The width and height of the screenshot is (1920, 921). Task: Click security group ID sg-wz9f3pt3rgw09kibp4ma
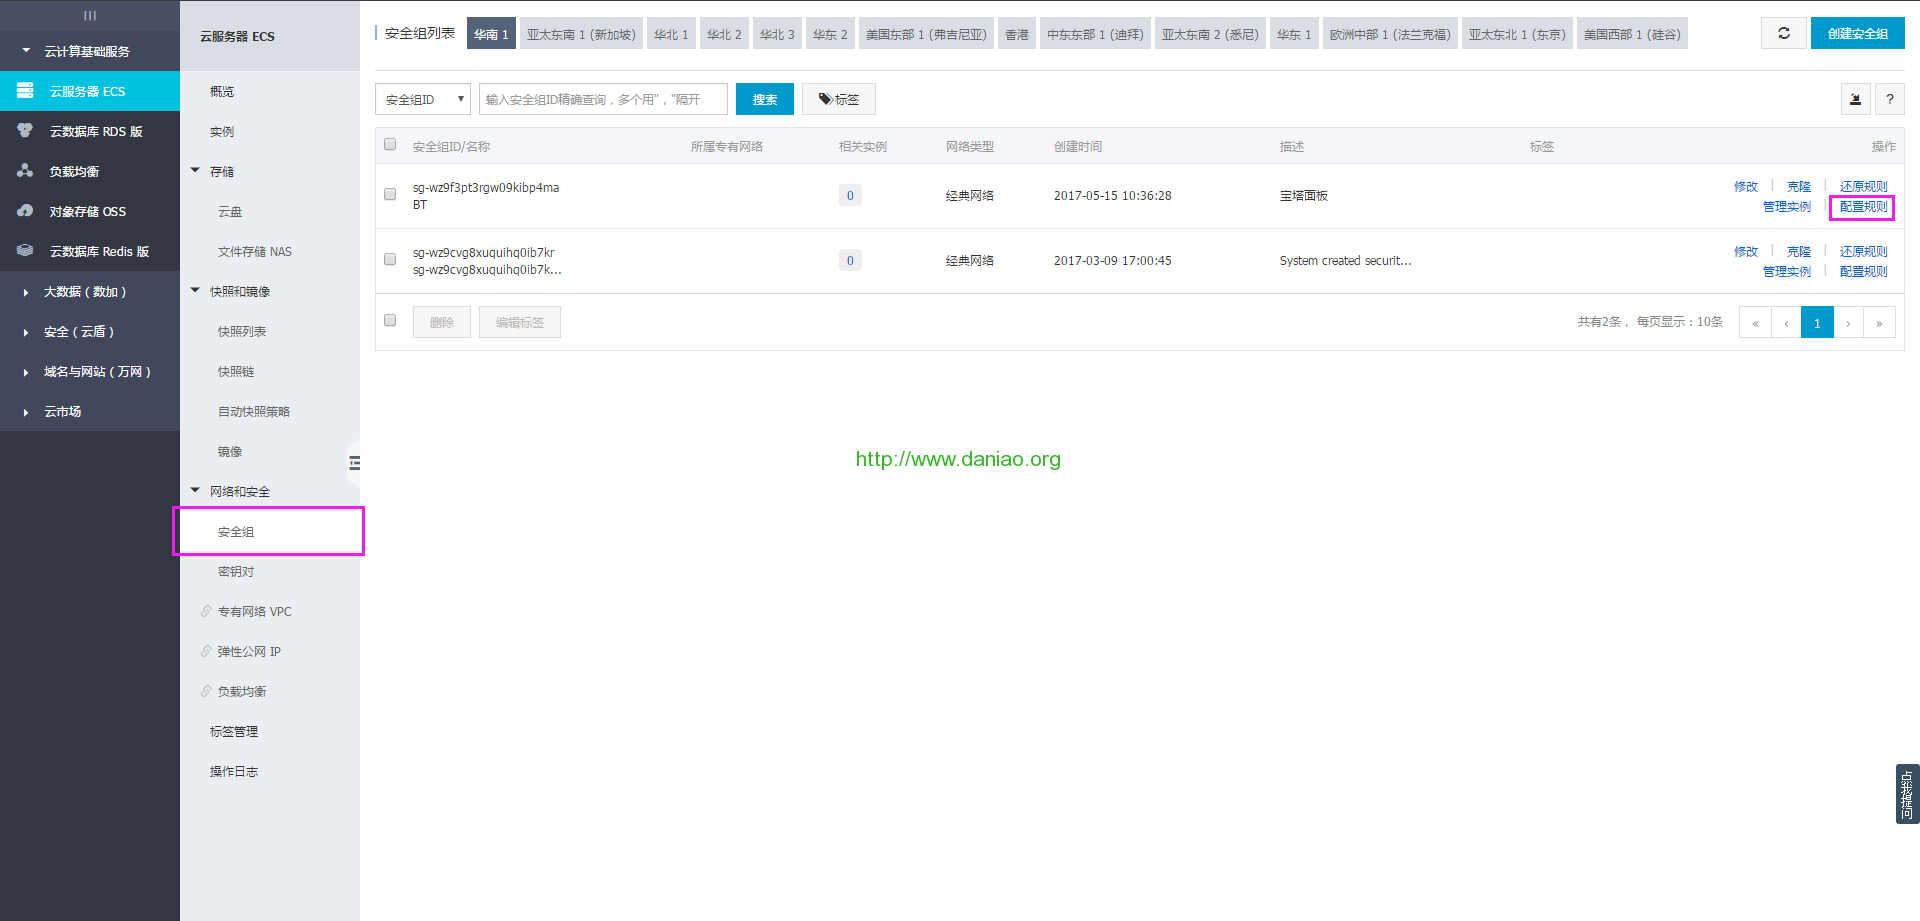click(x=486, y=188)
